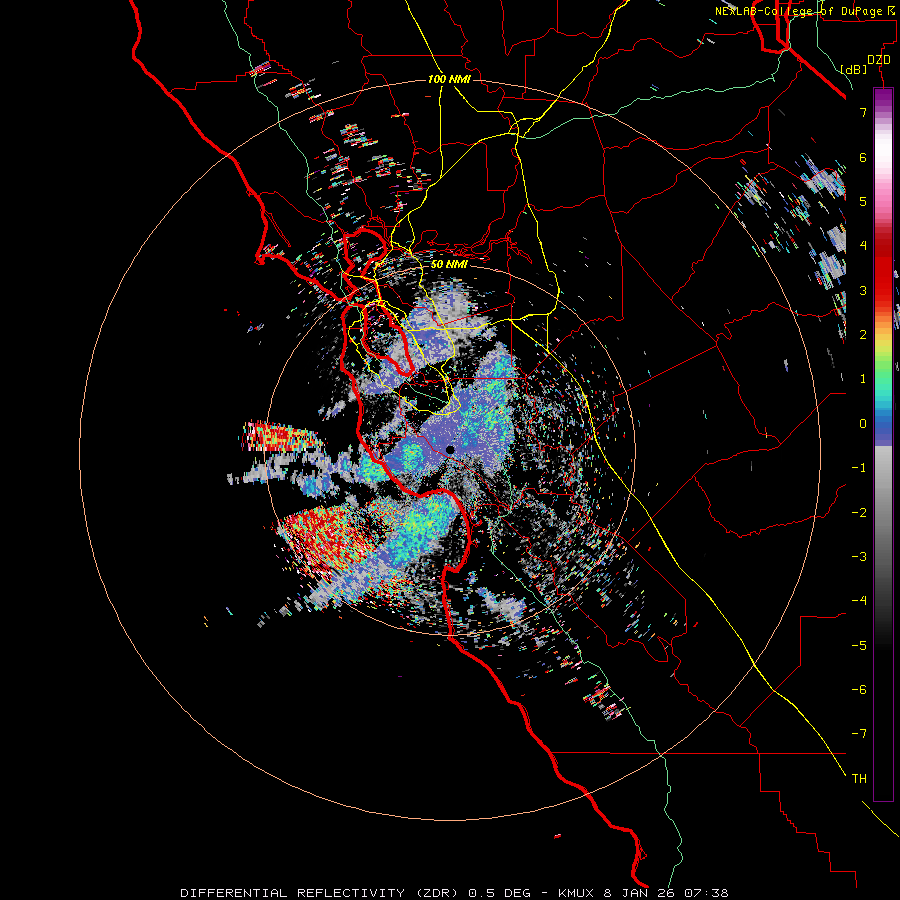This screenshot has width=900, height=900.
Task: Click the red band of the ZDR color bar
Action: click(883, 270)
